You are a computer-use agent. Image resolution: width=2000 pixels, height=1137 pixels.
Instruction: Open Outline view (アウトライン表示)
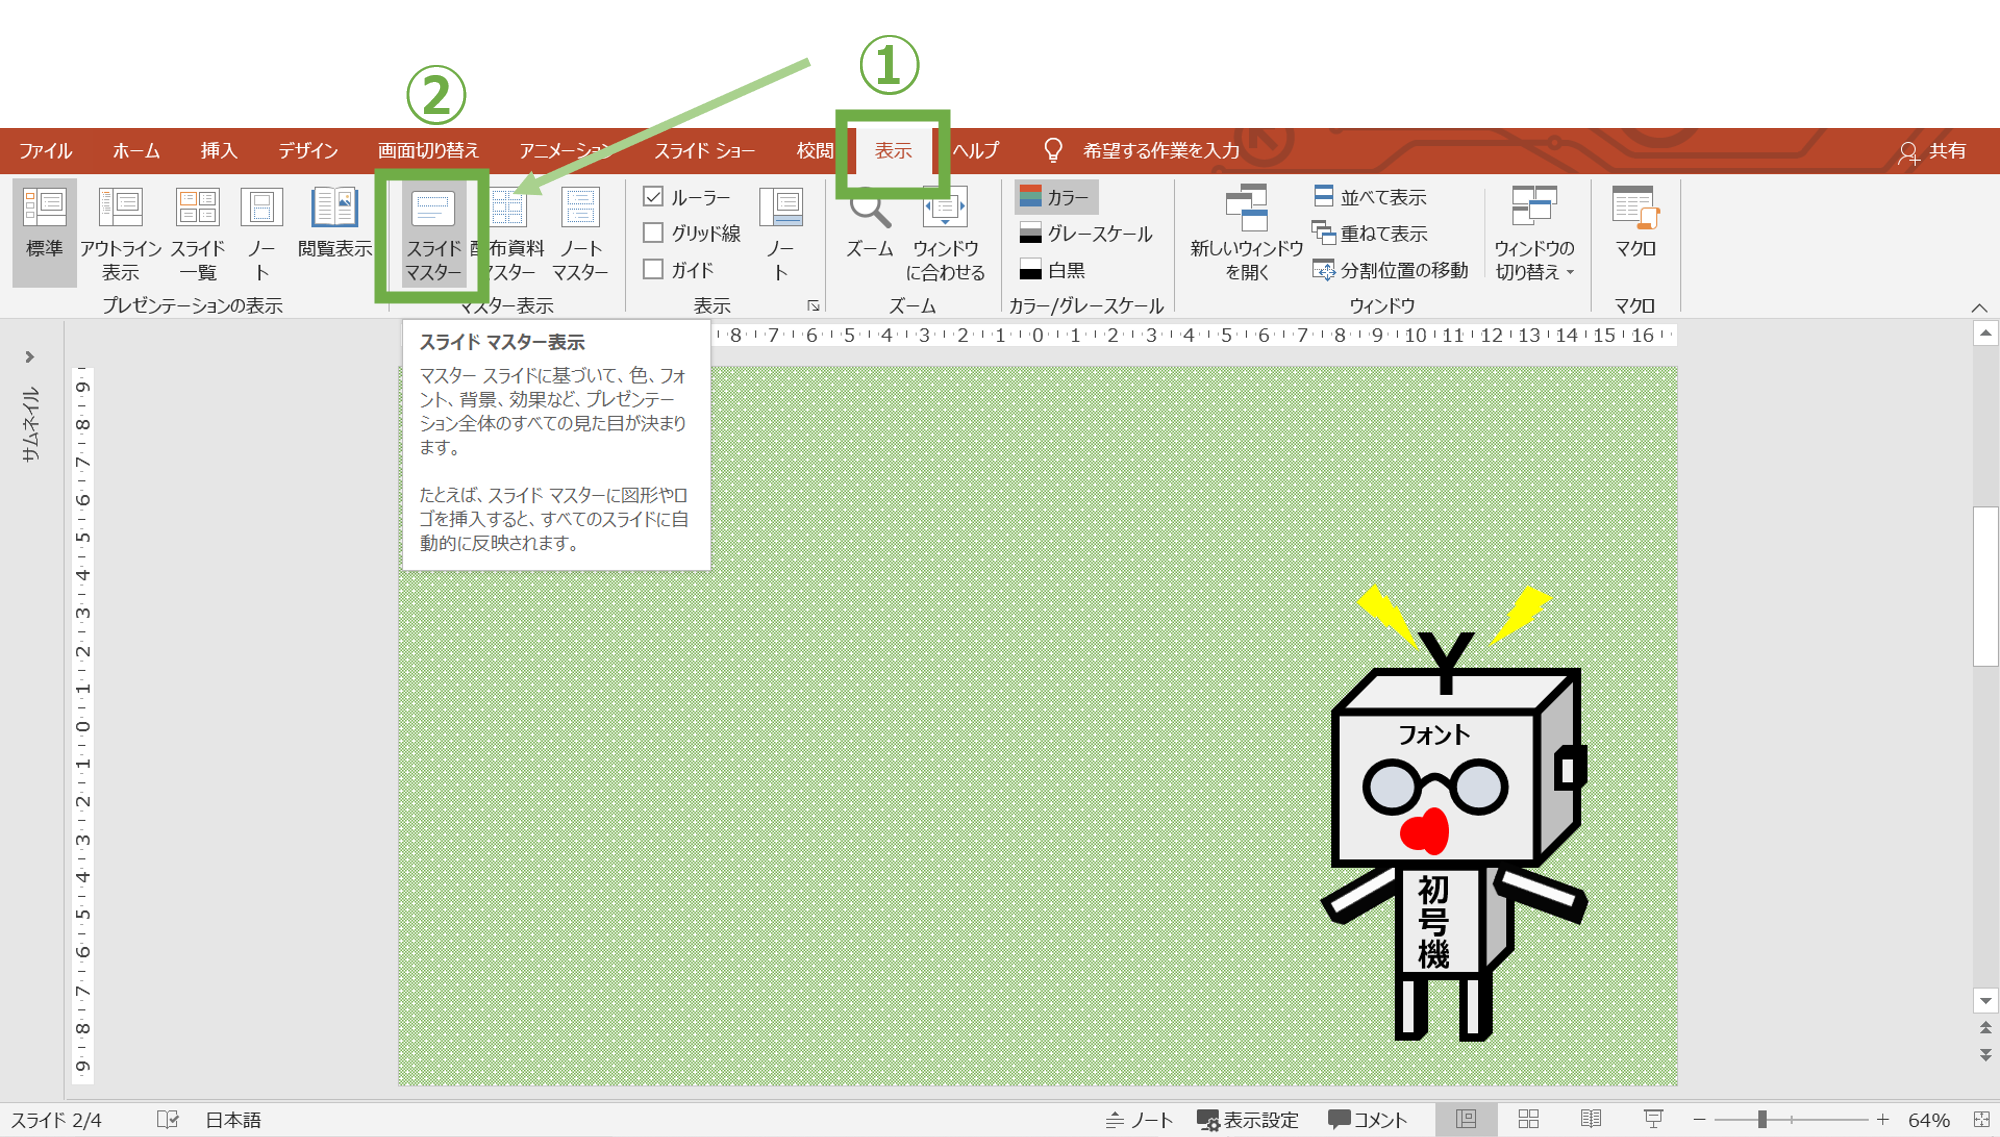pyautogui.click(x=121, y=210)
